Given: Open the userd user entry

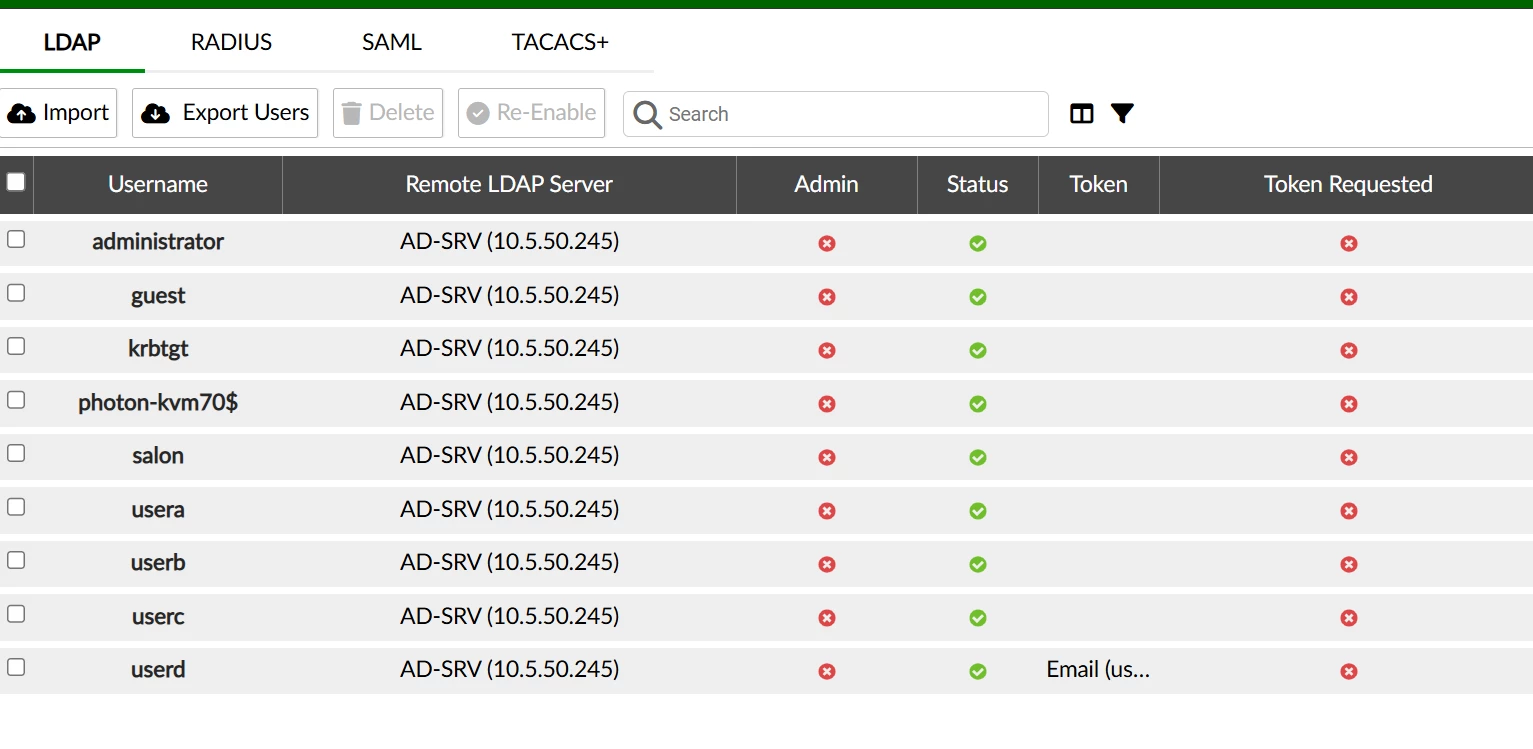Looking at the screenshot, I should 158,669.
